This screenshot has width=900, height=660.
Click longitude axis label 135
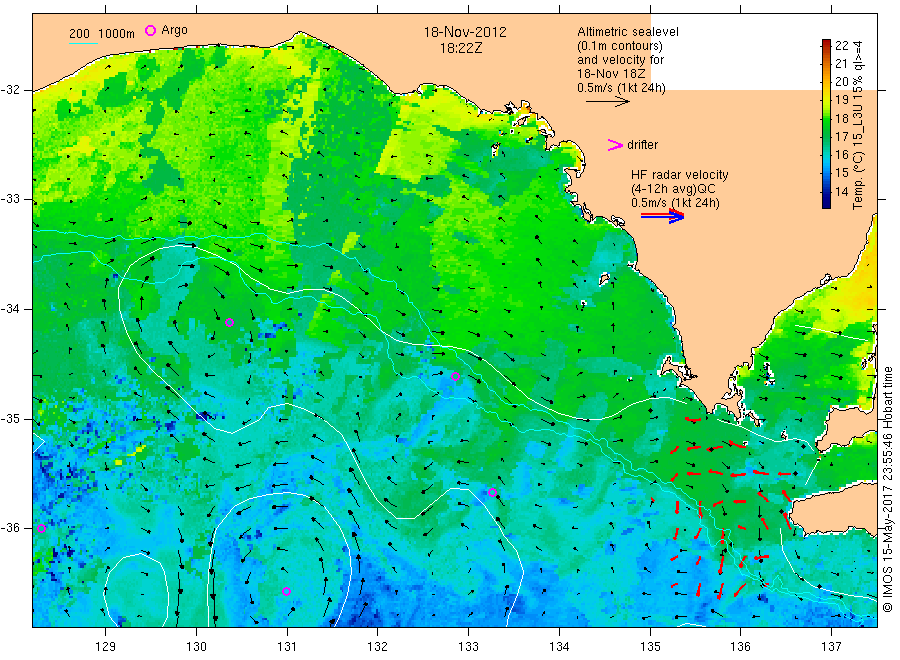coord(650,646)
